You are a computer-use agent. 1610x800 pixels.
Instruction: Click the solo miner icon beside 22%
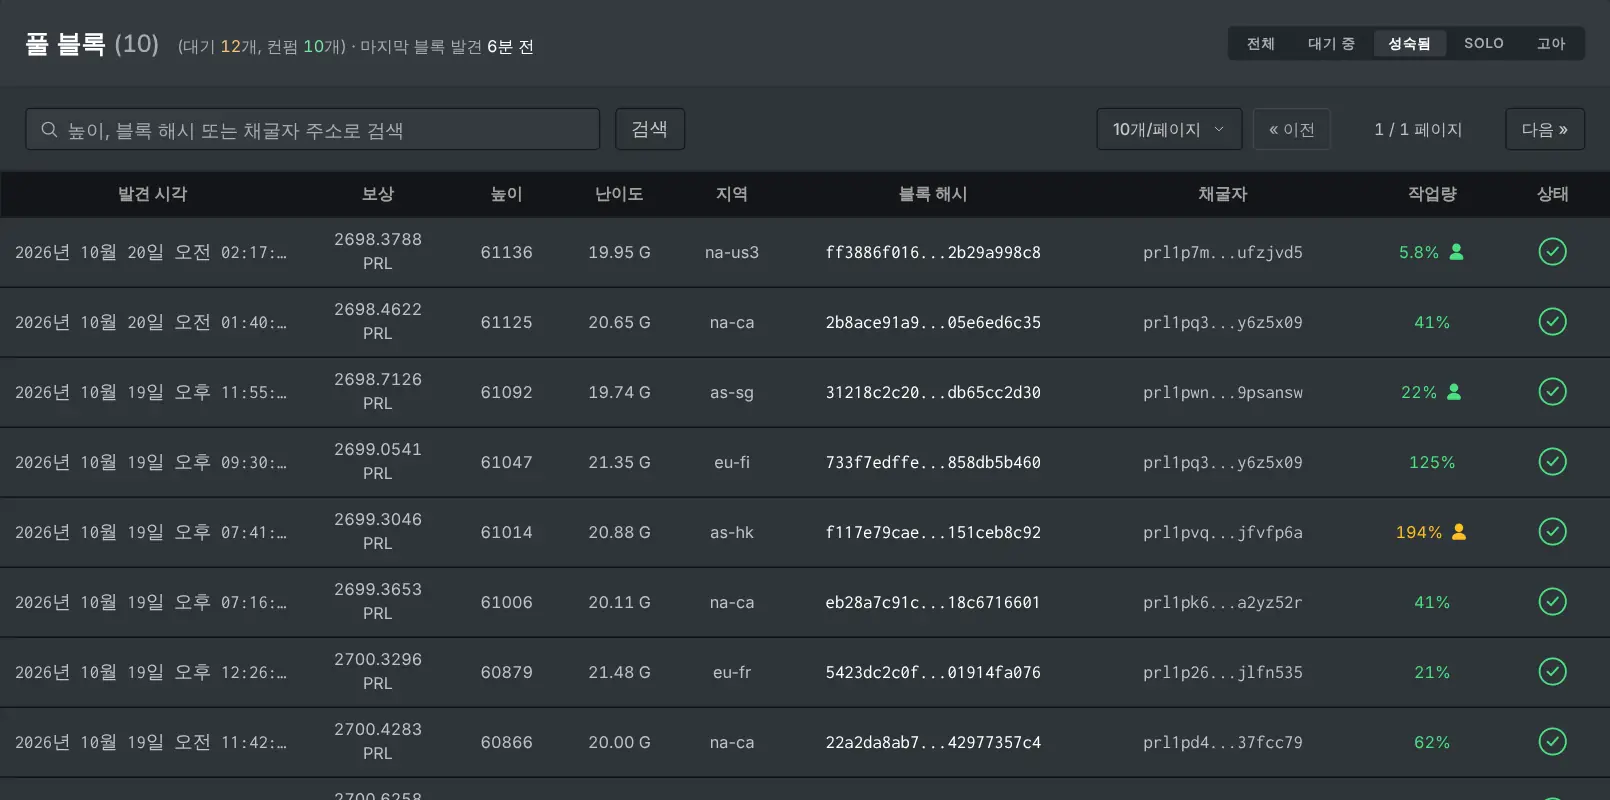tap(1454, 392)
